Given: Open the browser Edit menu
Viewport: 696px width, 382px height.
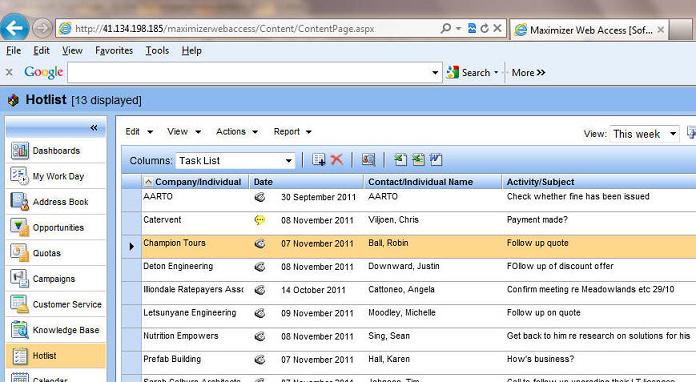Looking at the screenshot, I should tap(41, 51).
